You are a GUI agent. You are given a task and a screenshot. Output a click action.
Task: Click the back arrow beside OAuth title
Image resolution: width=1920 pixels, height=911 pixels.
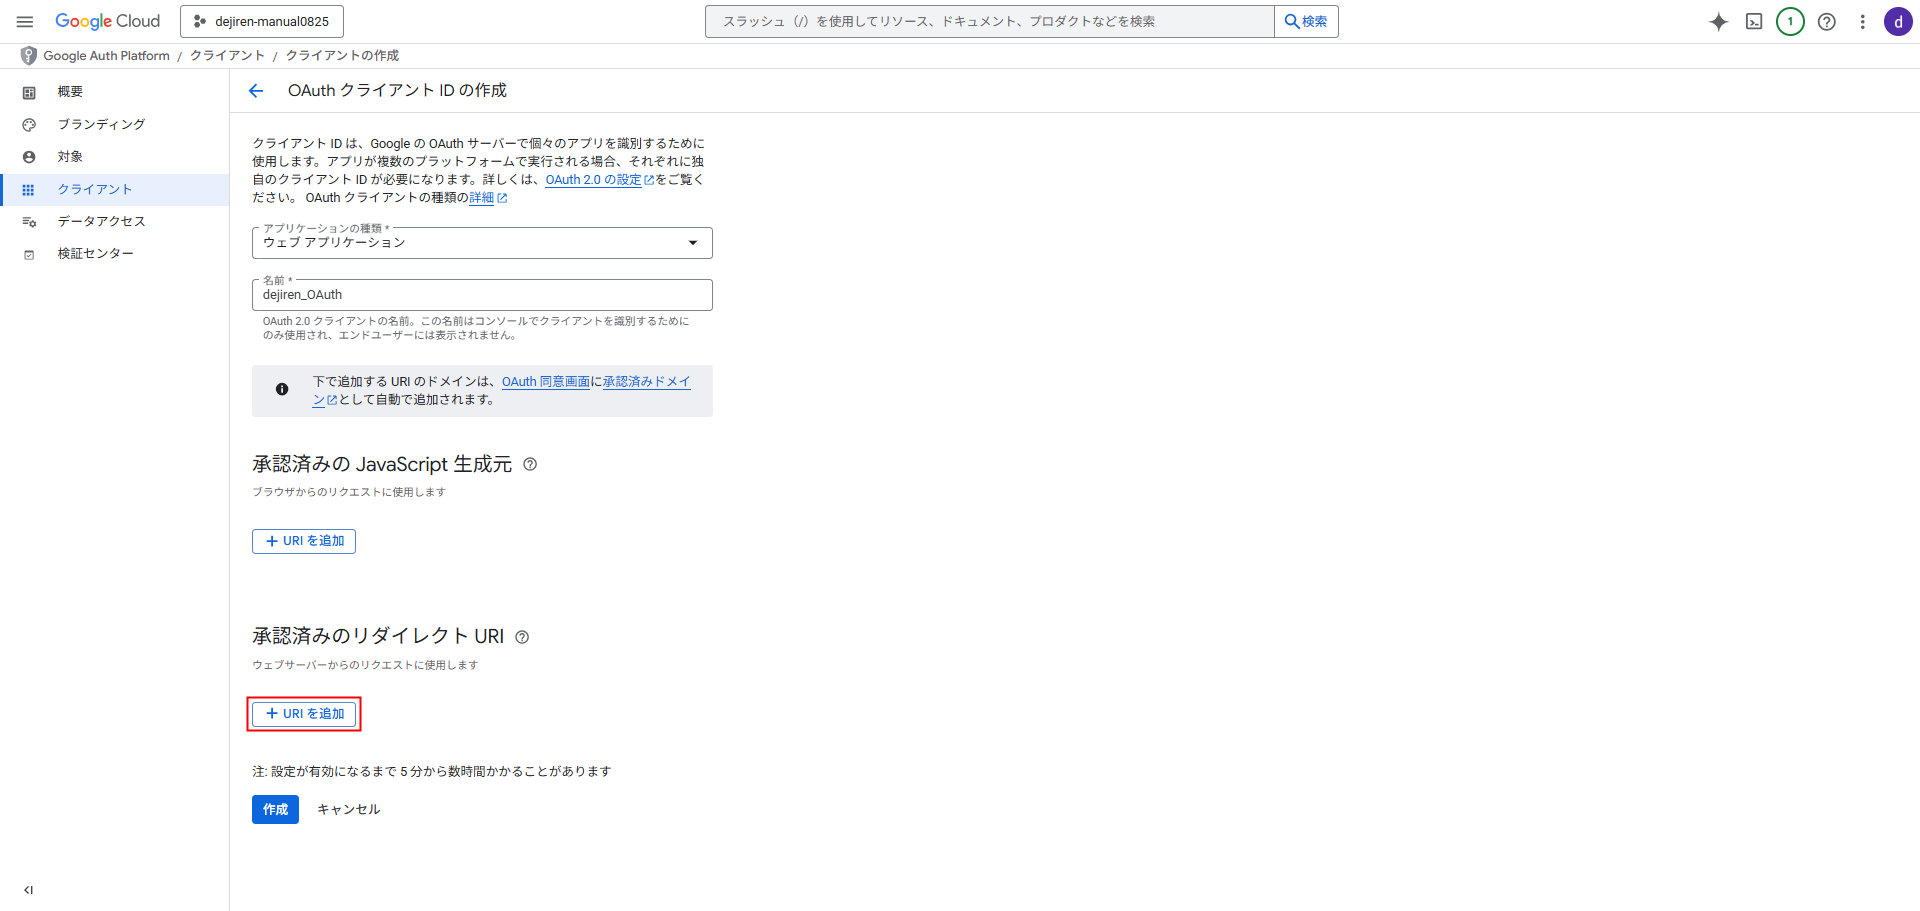[x=256, y=91]
